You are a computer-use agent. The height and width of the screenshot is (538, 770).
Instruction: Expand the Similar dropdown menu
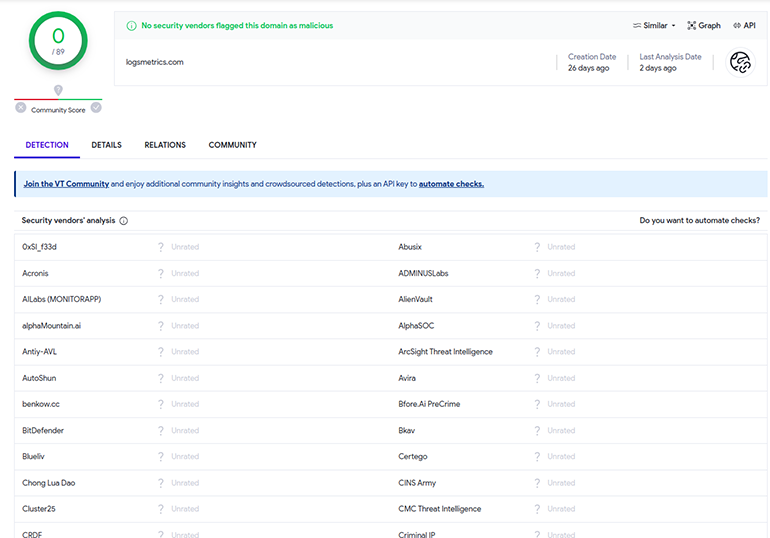coord(654,25)
